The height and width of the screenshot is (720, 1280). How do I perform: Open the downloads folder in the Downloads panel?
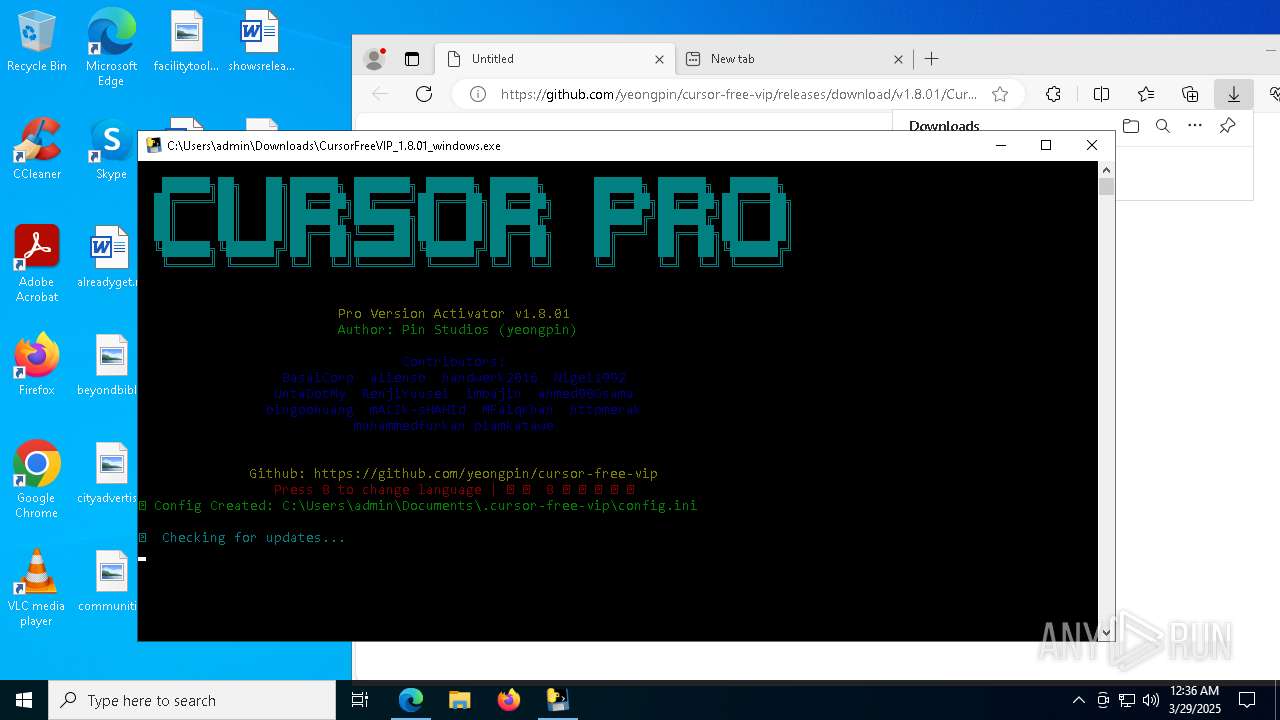click(x=1131, y=126)
